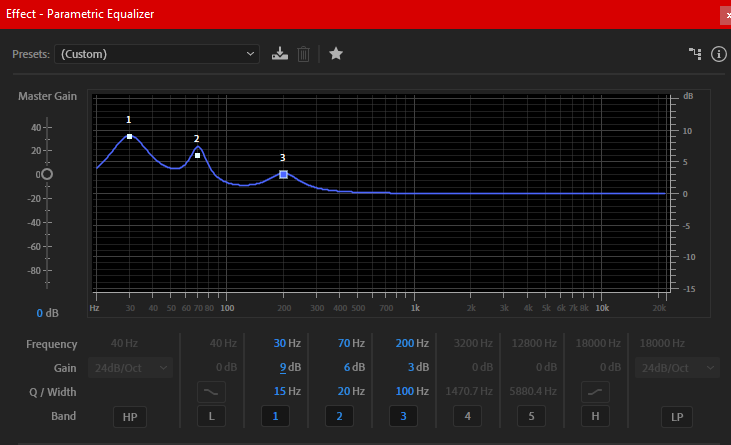Toggle the LP low-pass band
The image size is (731, 445).
coord(677,416)
